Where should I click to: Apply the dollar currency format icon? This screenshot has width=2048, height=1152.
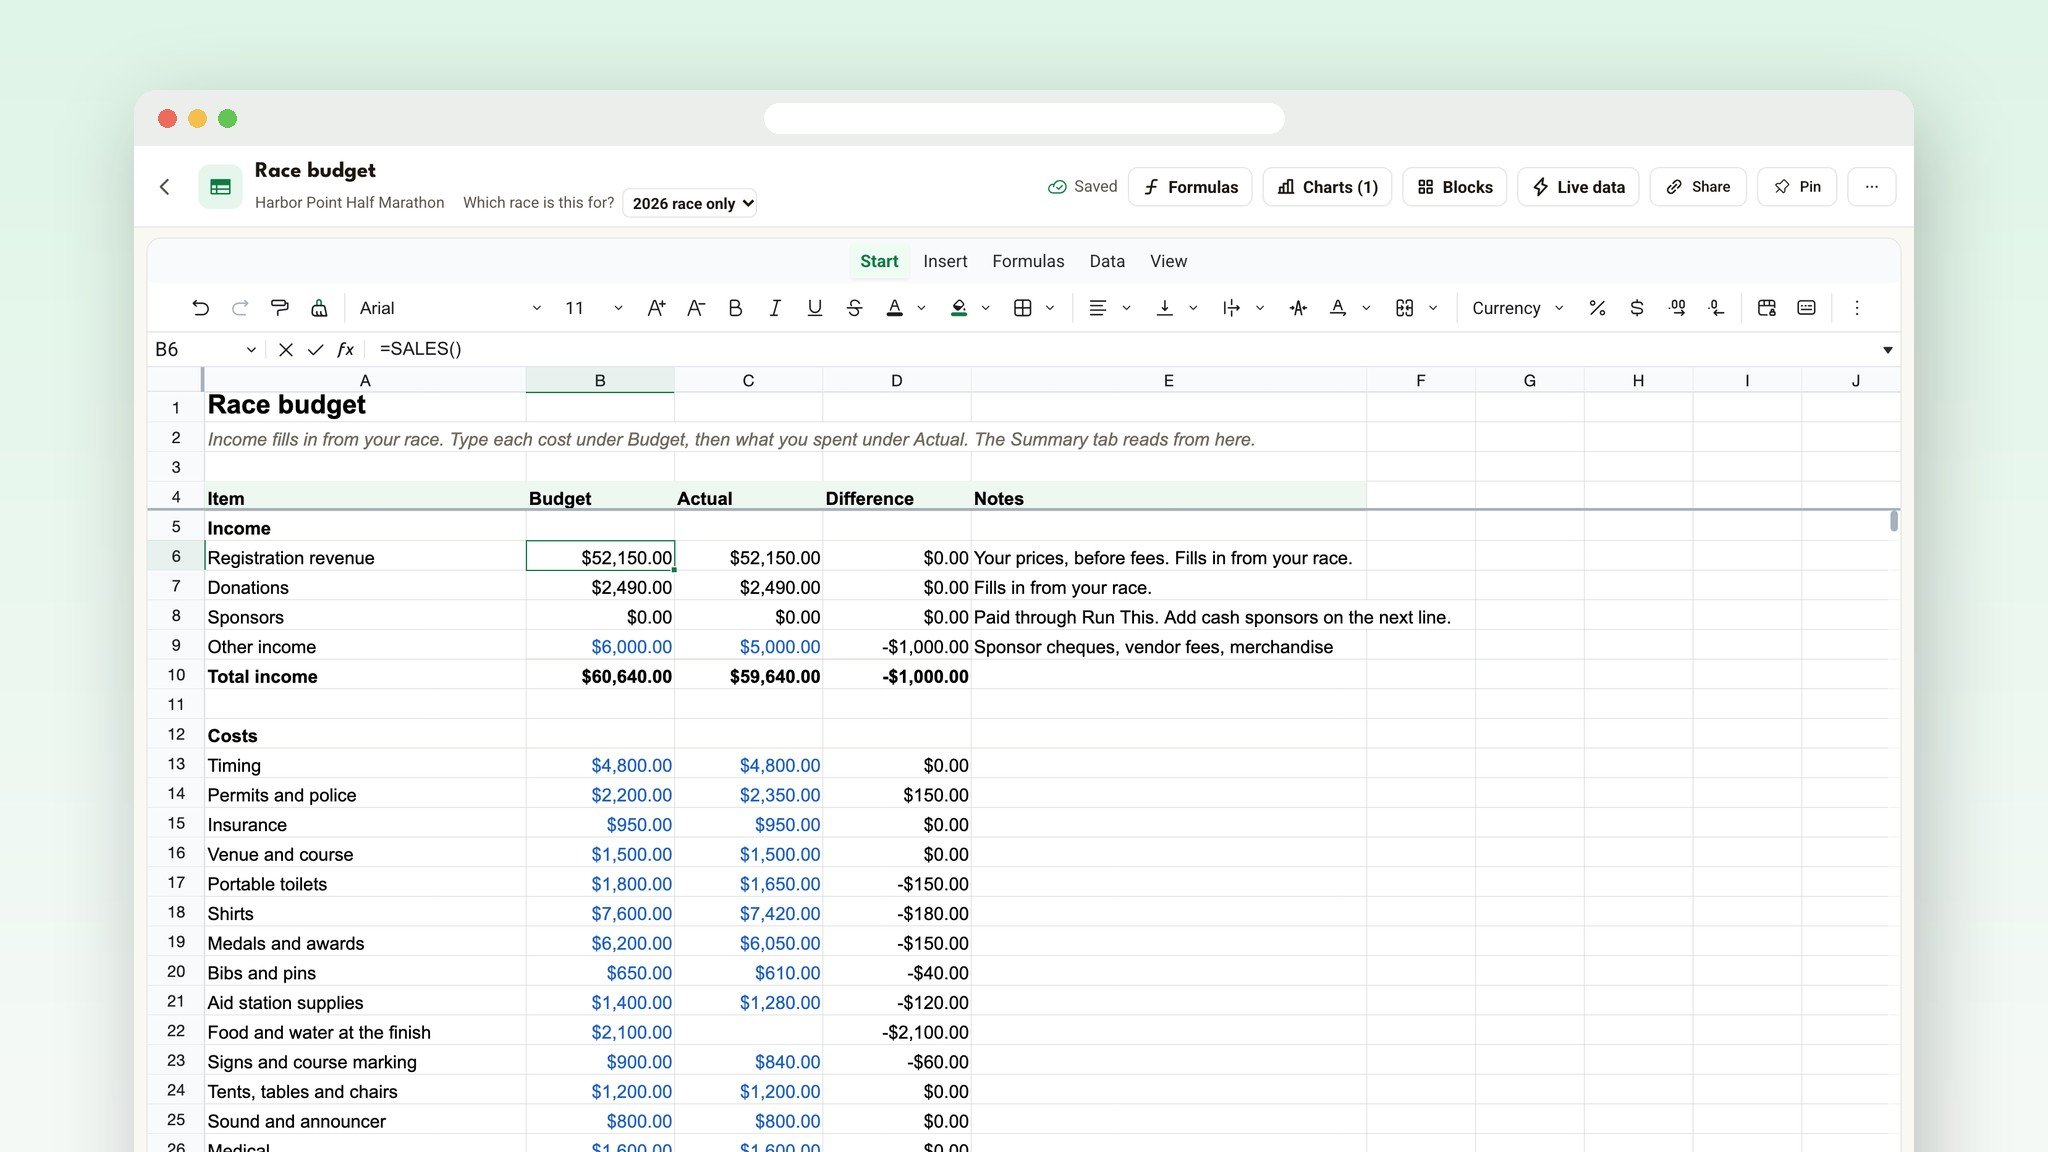1637,308
